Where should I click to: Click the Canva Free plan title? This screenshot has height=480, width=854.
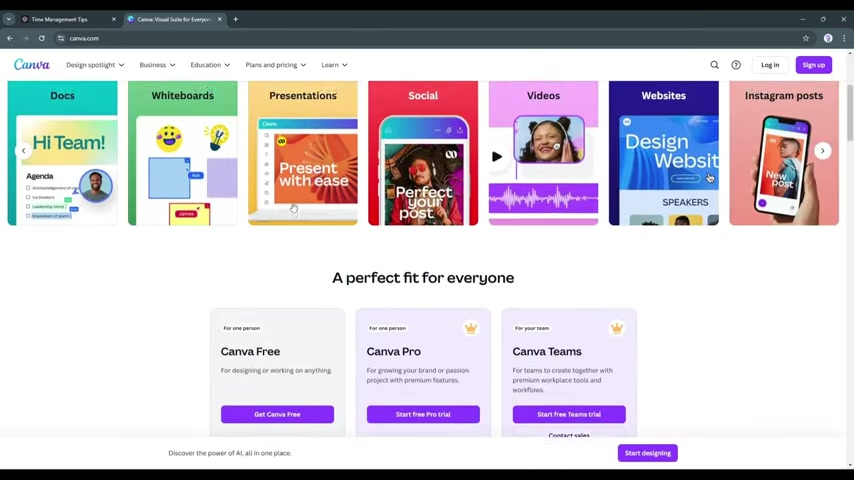click(x=250, y=351)
